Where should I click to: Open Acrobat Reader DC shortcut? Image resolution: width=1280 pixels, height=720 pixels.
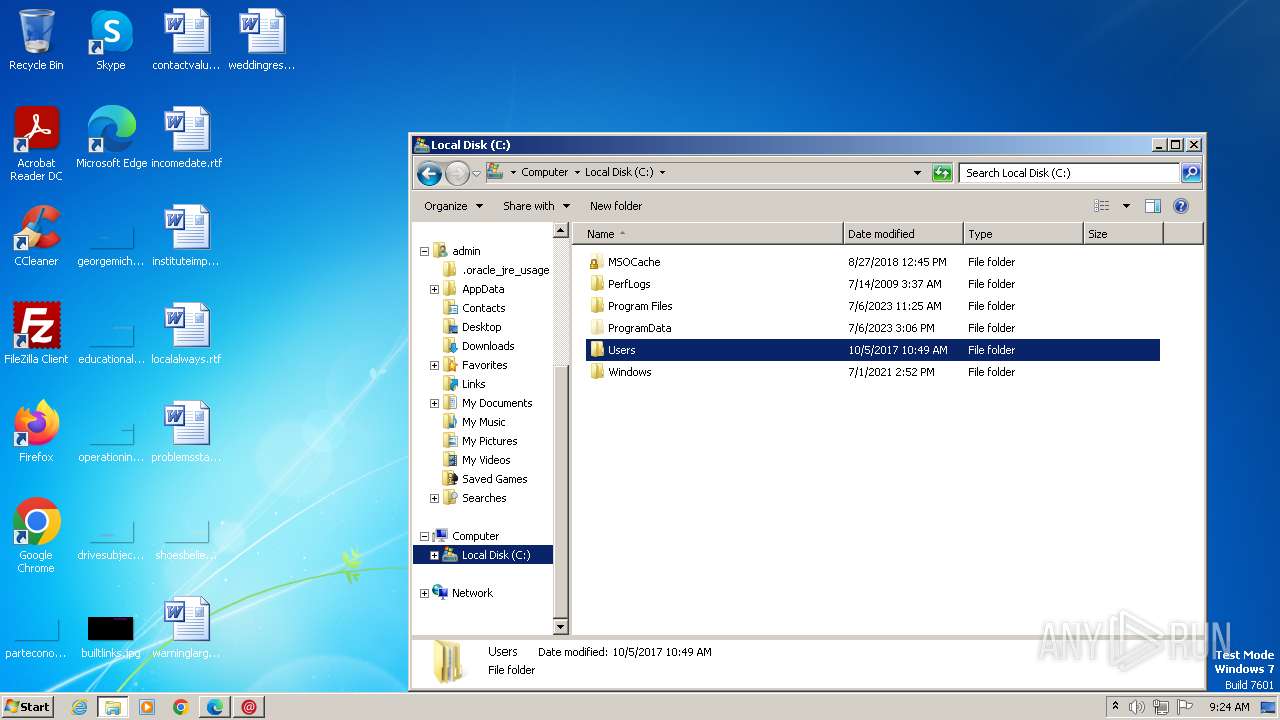click(36, 144)
